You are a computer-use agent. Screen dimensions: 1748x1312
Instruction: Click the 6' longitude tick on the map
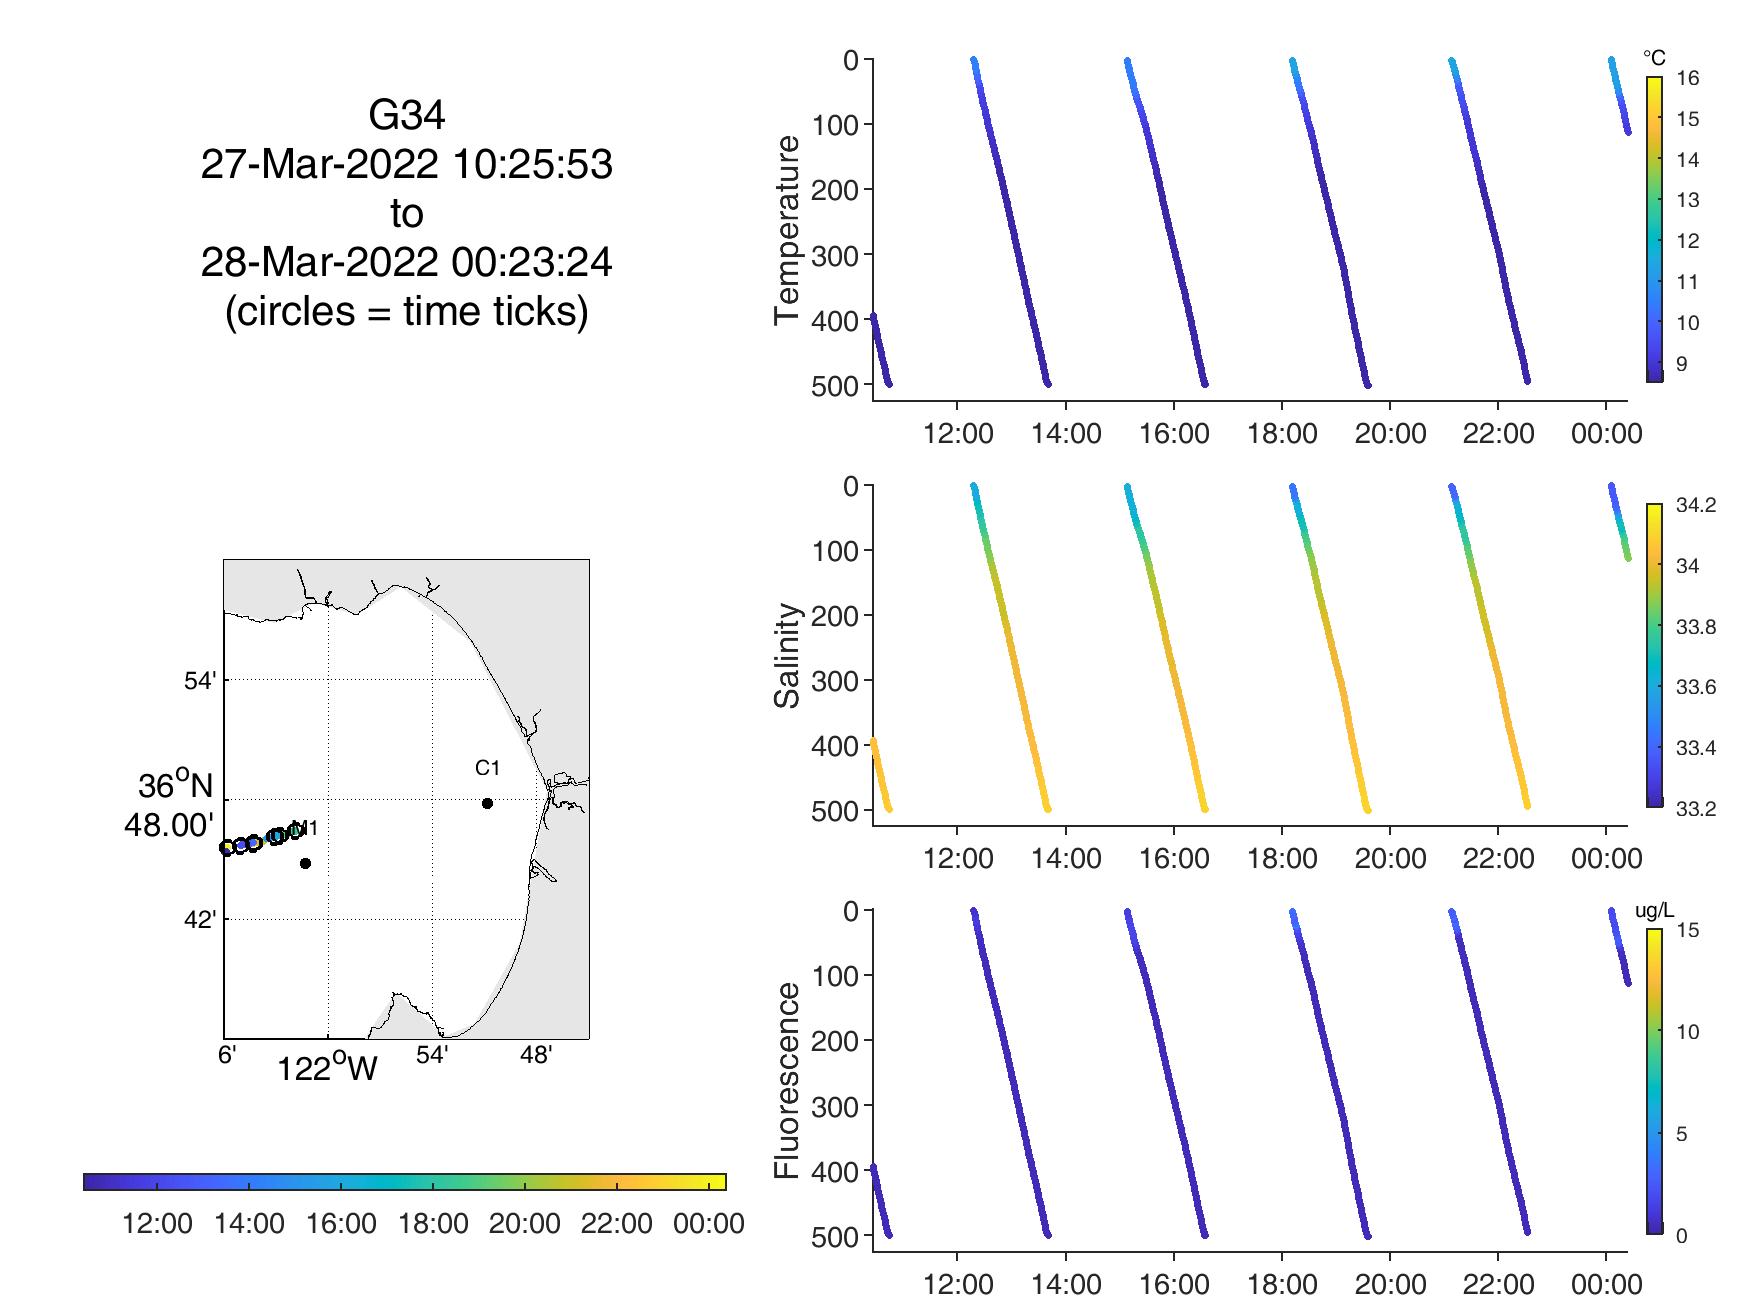(x=227, y=1054)
